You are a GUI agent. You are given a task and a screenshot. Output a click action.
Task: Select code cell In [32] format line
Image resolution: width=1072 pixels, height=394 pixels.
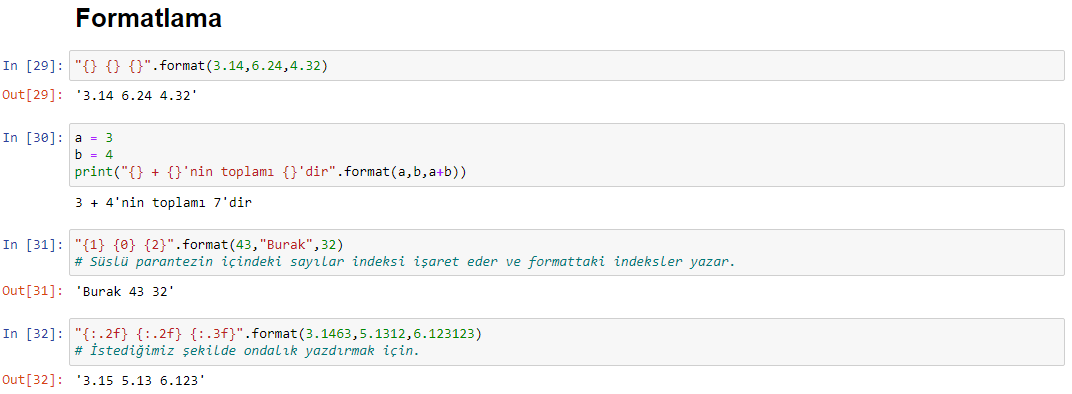278,334
